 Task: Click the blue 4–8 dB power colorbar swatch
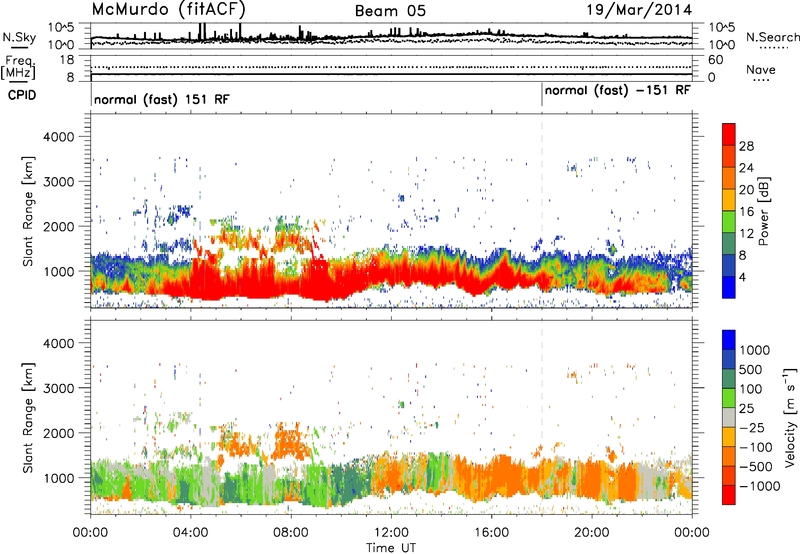pyautogui.click(x=729, y=266)
